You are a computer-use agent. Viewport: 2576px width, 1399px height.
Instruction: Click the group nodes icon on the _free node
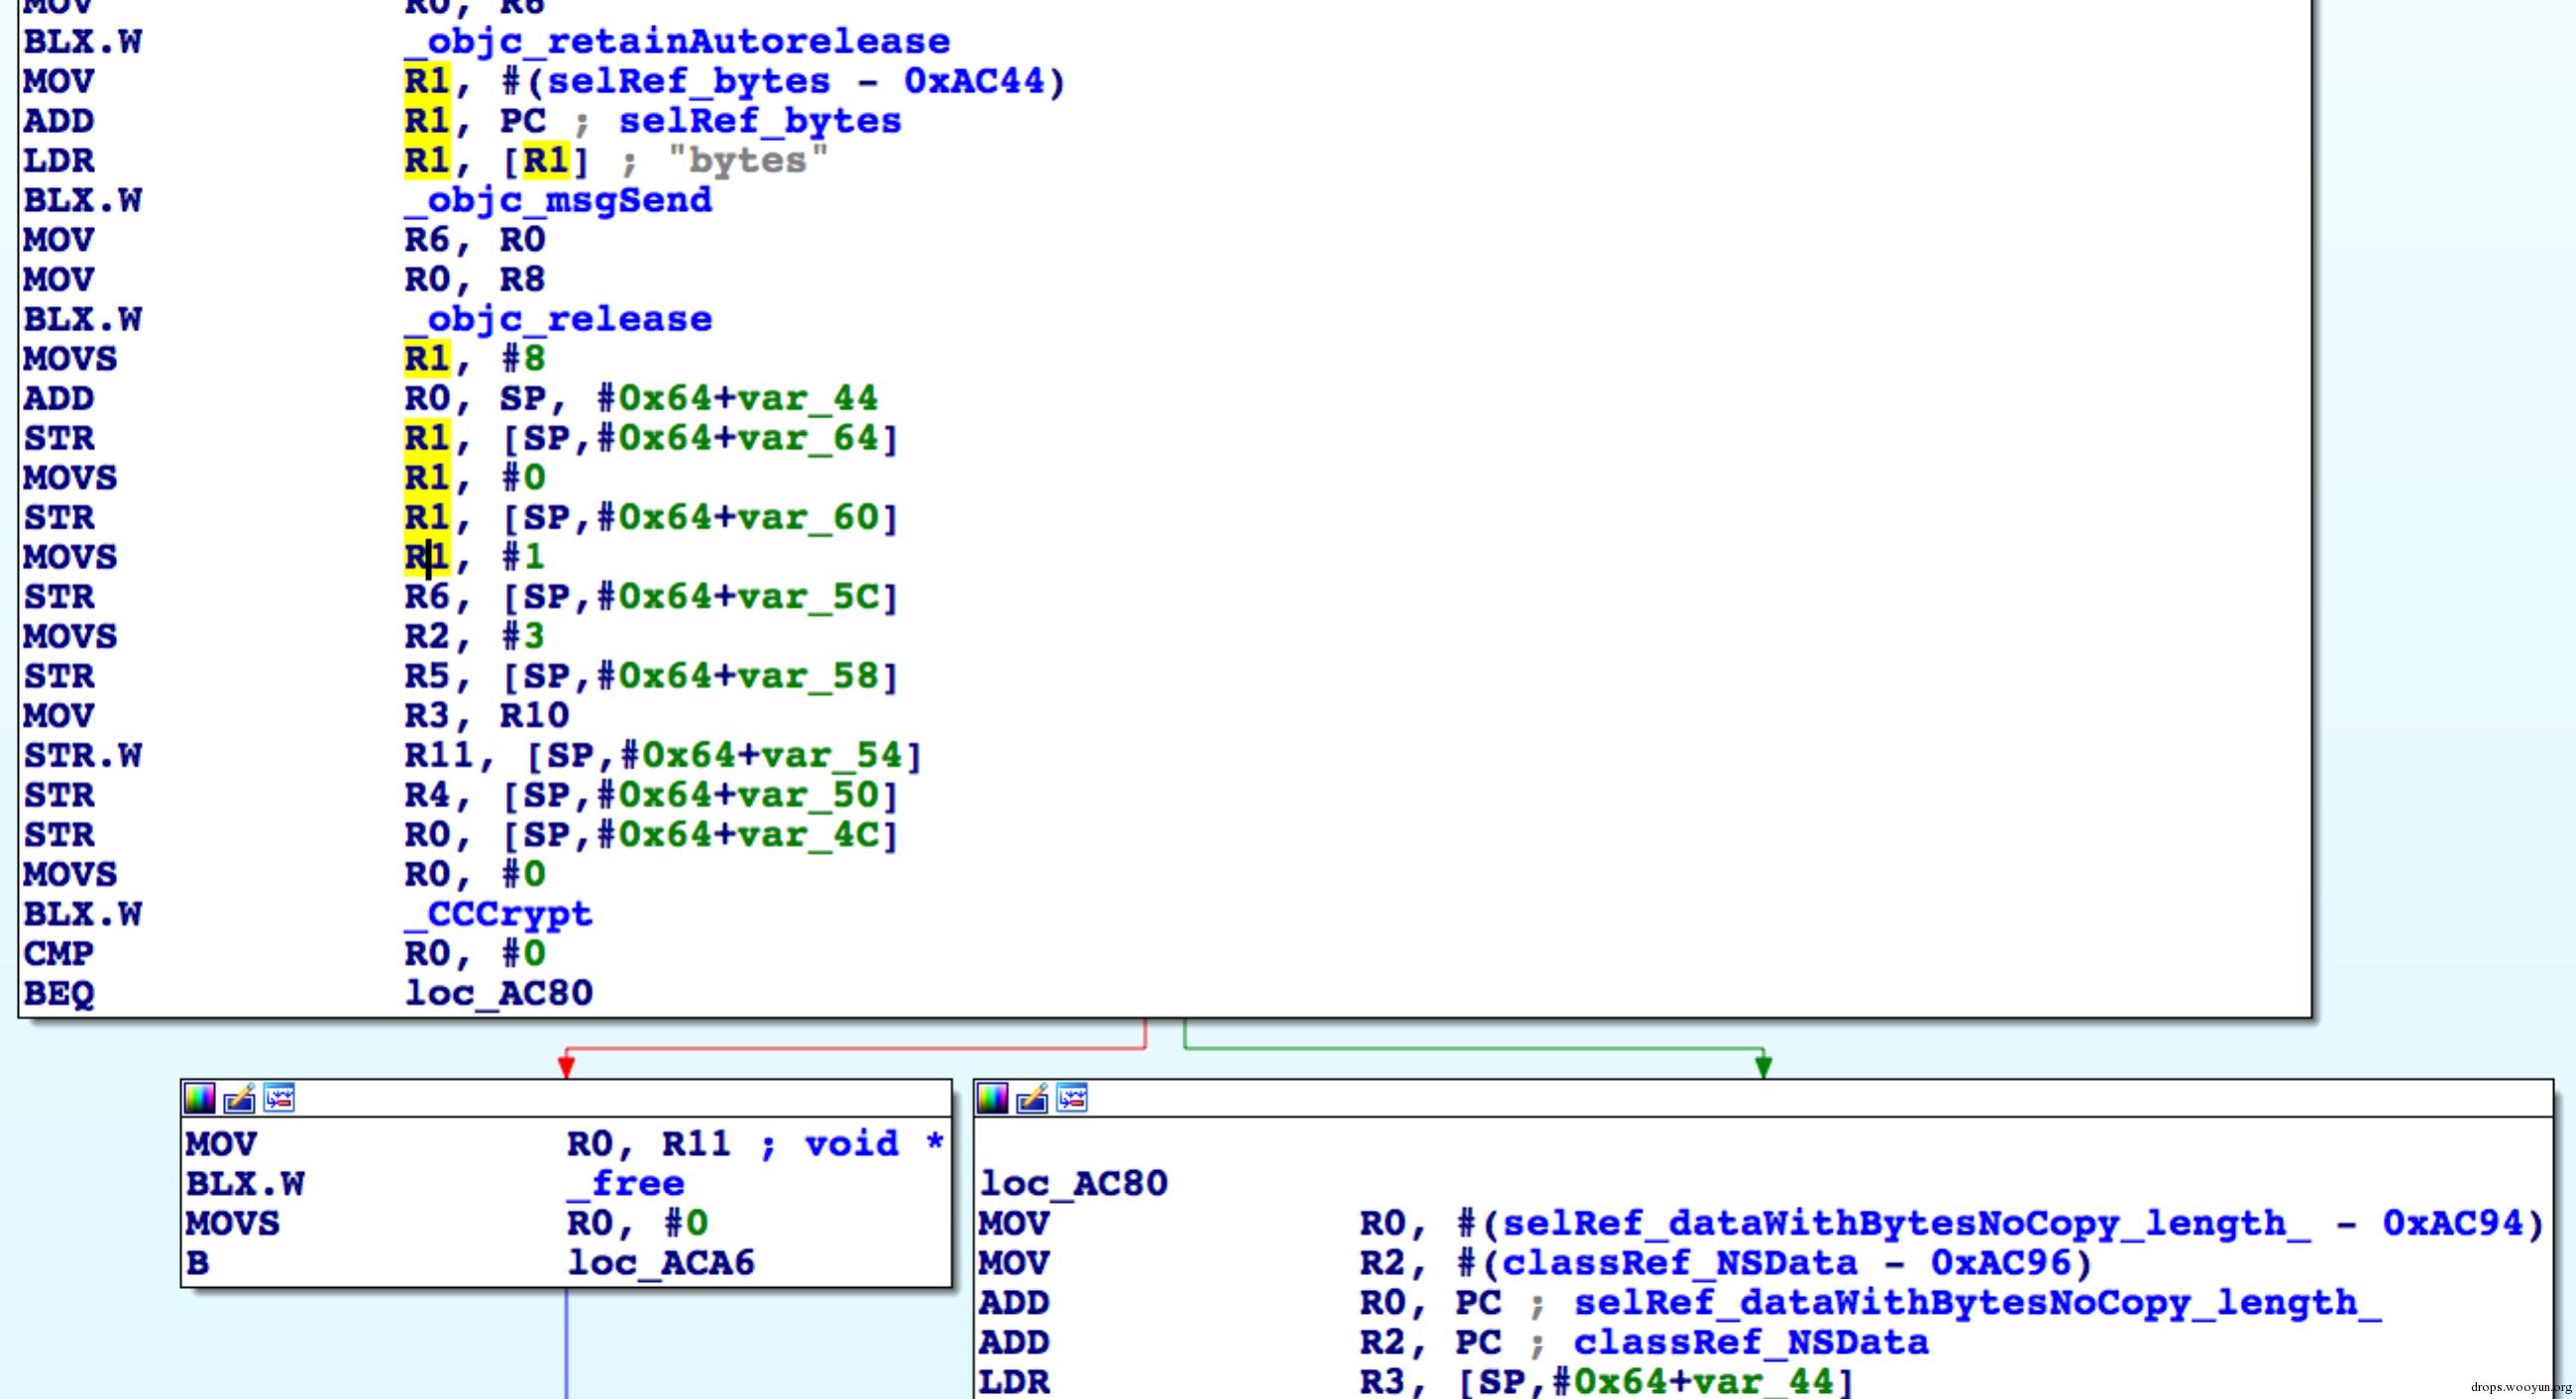point(279,1099)
